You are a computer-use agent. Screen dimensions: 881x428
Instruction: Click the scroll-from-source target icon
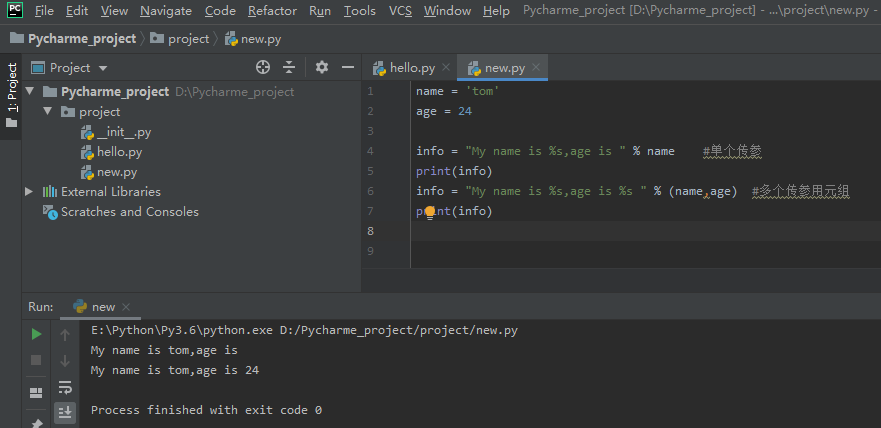click(x=263, y=67)
